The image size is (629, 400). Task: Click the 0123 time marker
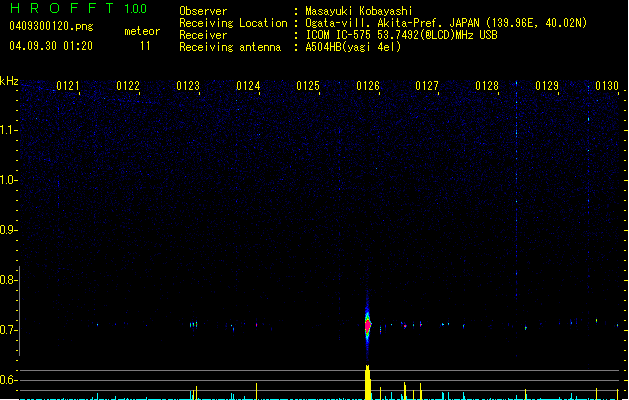point(188,86)
